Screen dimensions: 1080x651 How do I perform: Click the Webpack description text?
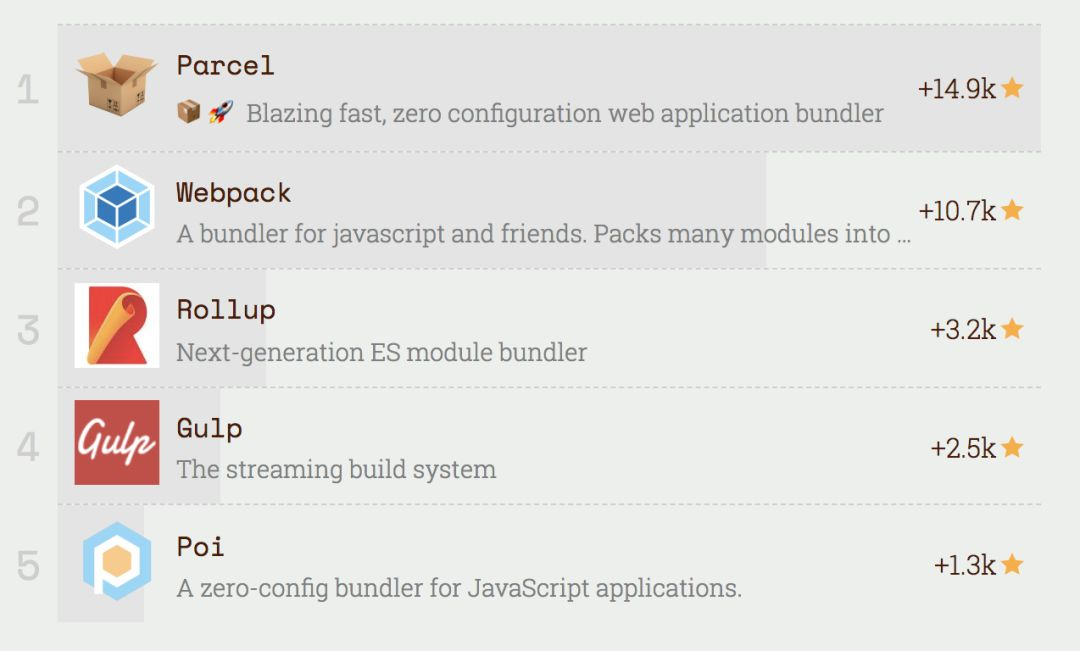tap(544, 234)
